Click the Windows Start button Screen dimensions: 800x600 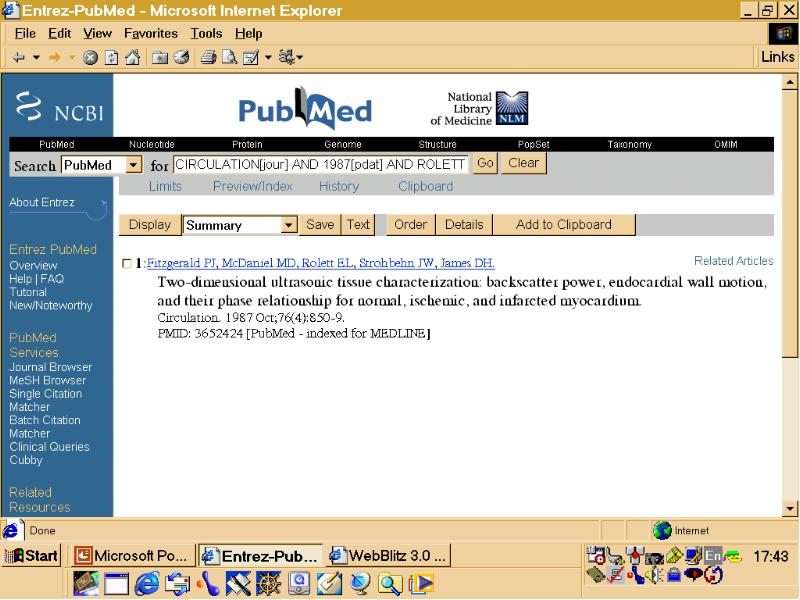click(32, 556)
